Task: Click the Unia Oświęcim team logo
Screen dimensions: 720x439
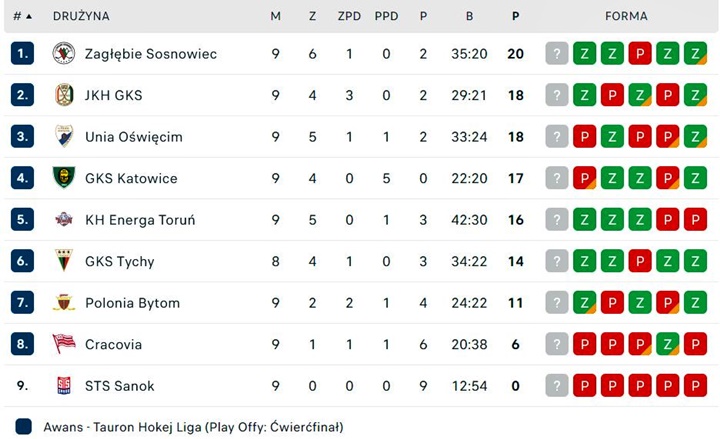Action: click(x=64, y=136)
